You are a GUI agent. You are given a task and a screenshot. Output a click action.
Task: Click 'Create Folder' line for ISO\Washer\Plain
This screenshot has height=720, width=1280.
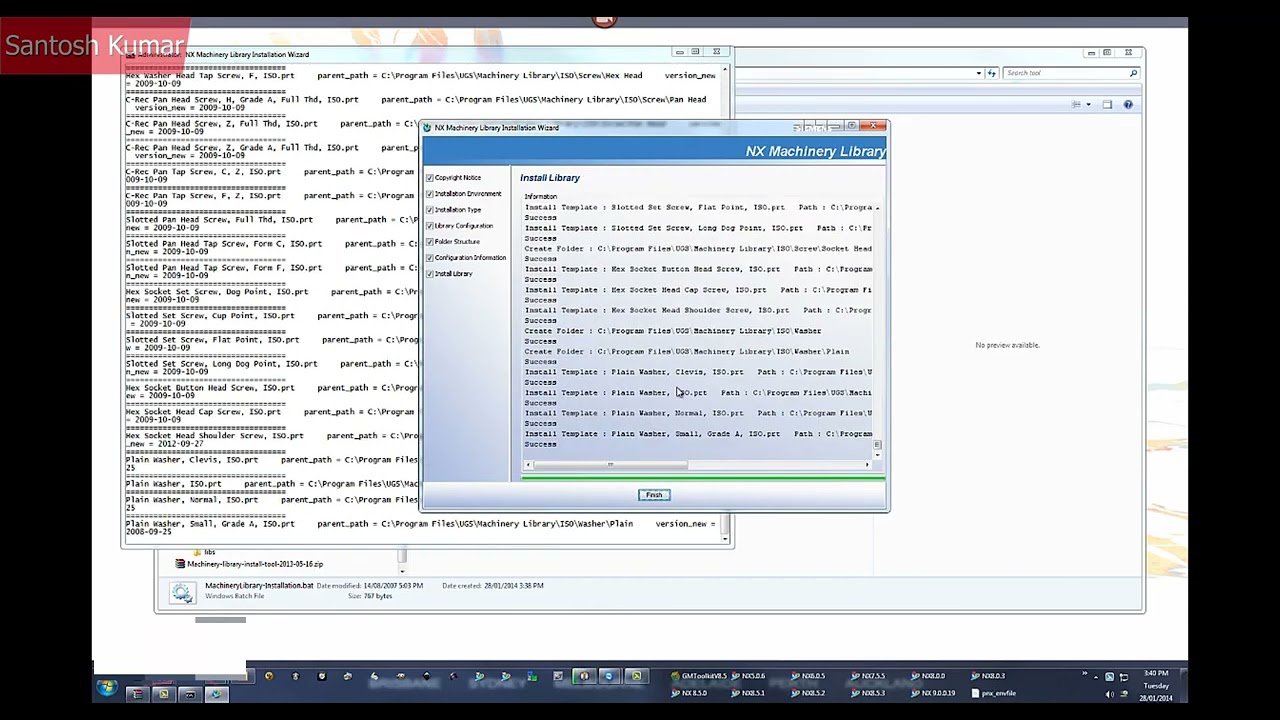coord(687,352)
